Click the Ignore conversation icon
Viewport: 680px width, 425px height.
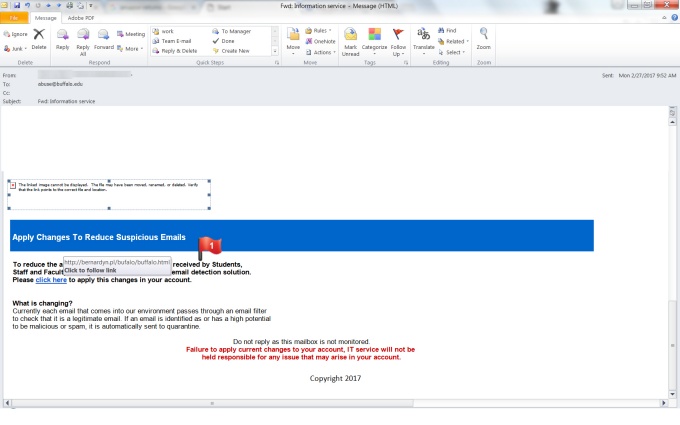16,34
